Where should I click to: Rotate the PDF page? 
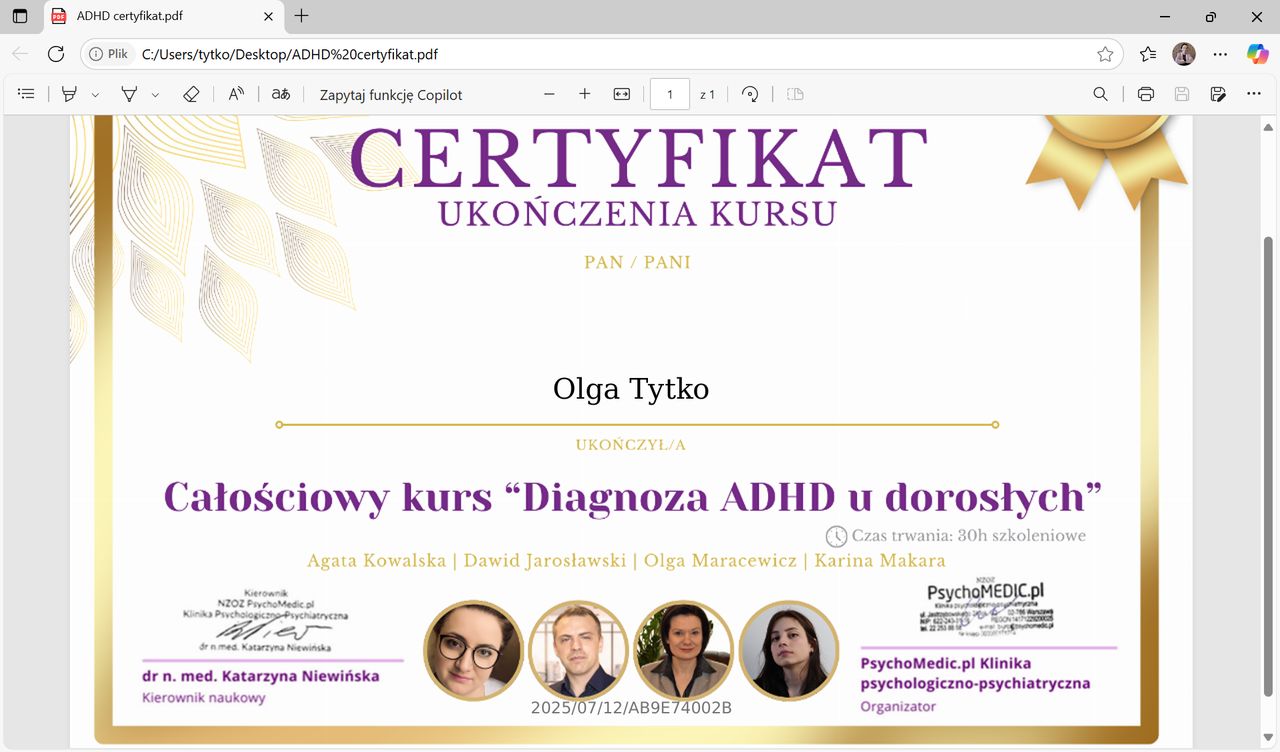click(750, 94)
